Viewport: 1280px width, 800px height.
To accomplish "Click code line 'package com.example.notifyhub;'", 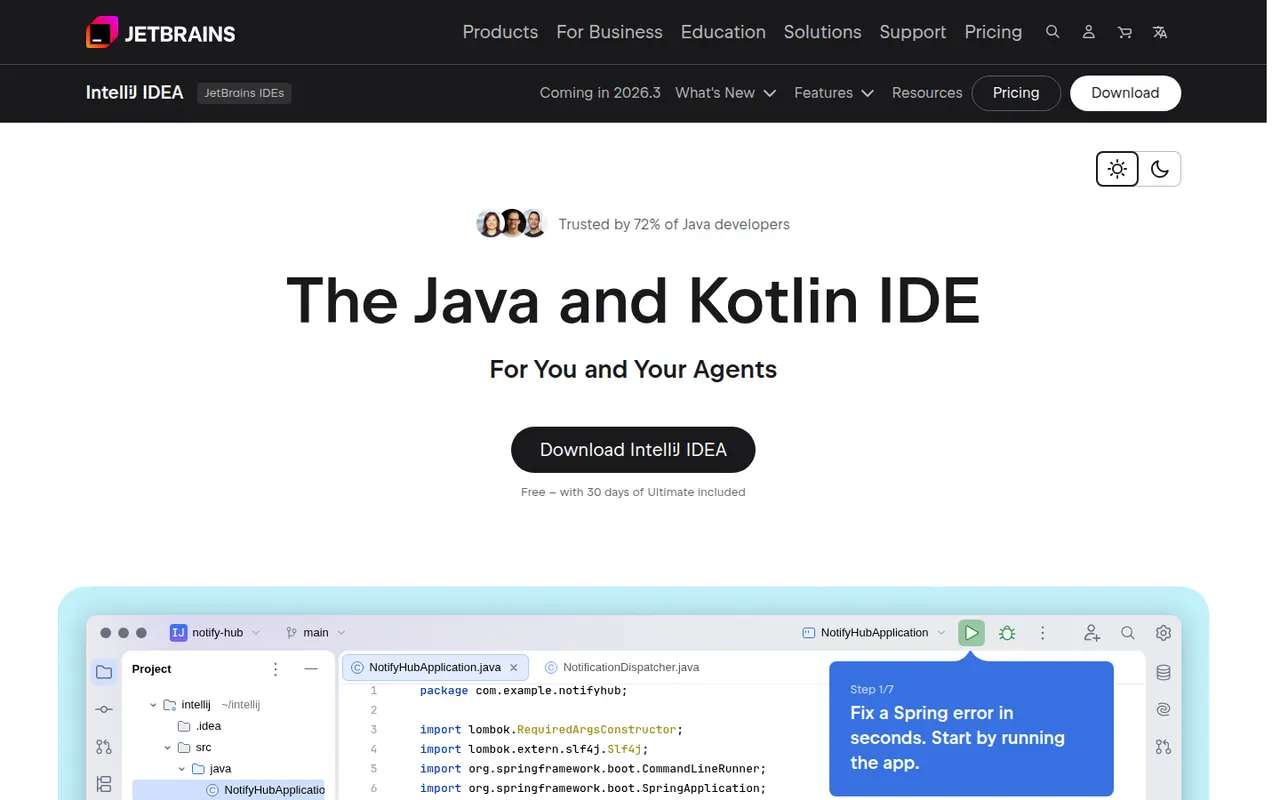I will (523, 691).
